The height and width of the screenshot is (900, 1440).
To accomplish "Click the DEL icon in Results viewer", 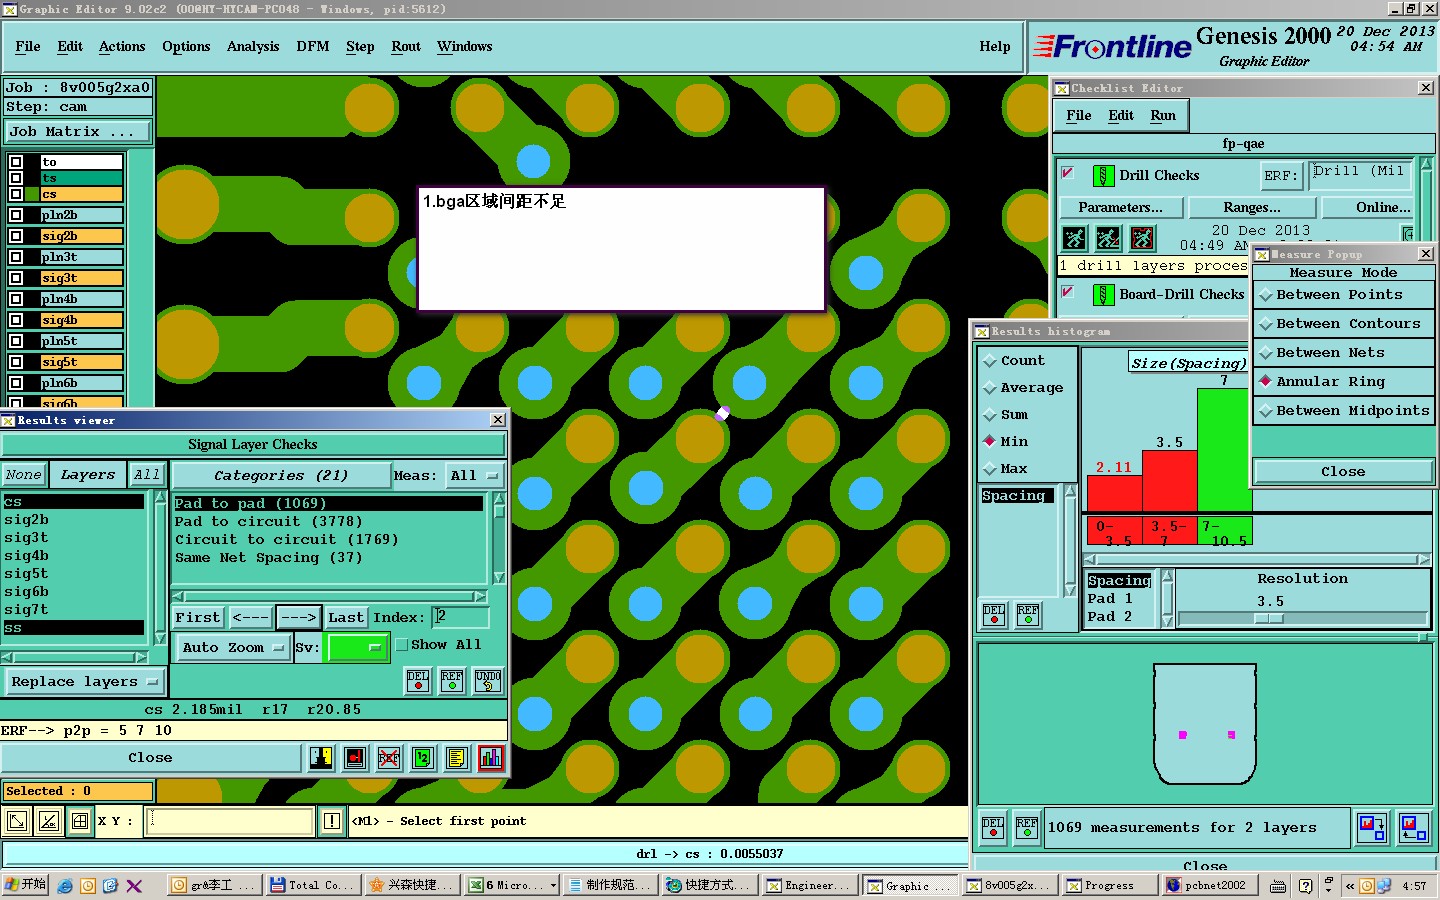I will [x=418, y=681].
